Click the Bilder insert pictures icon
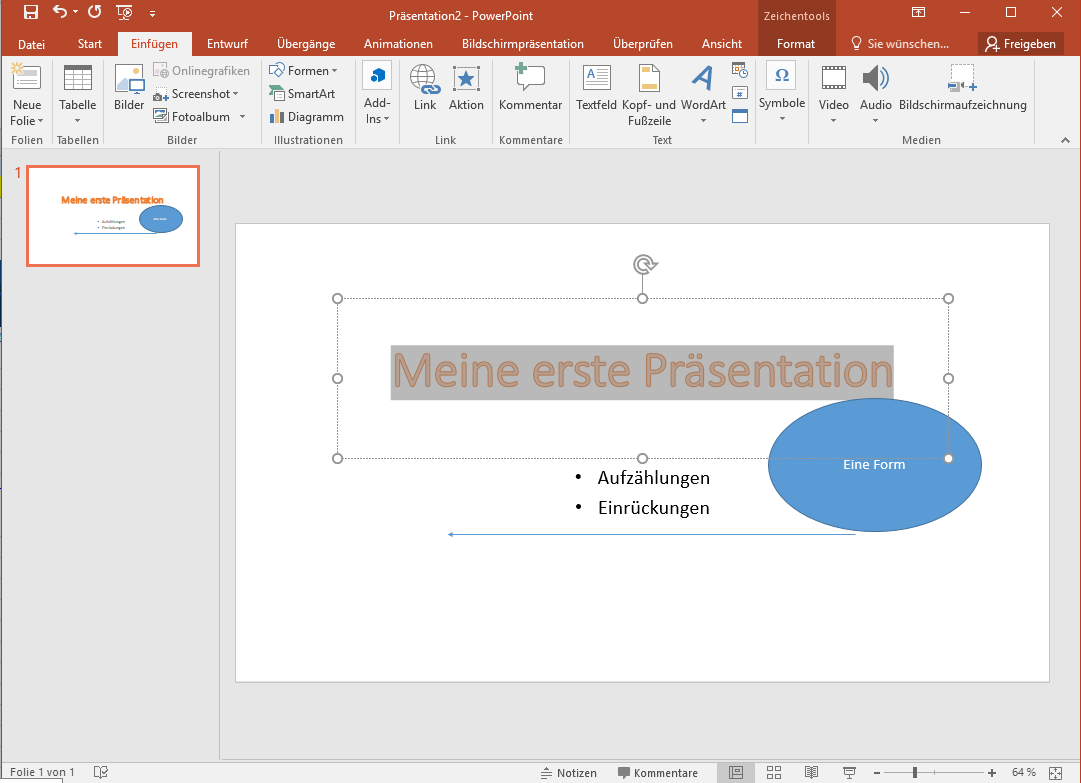 pos(129,89)
